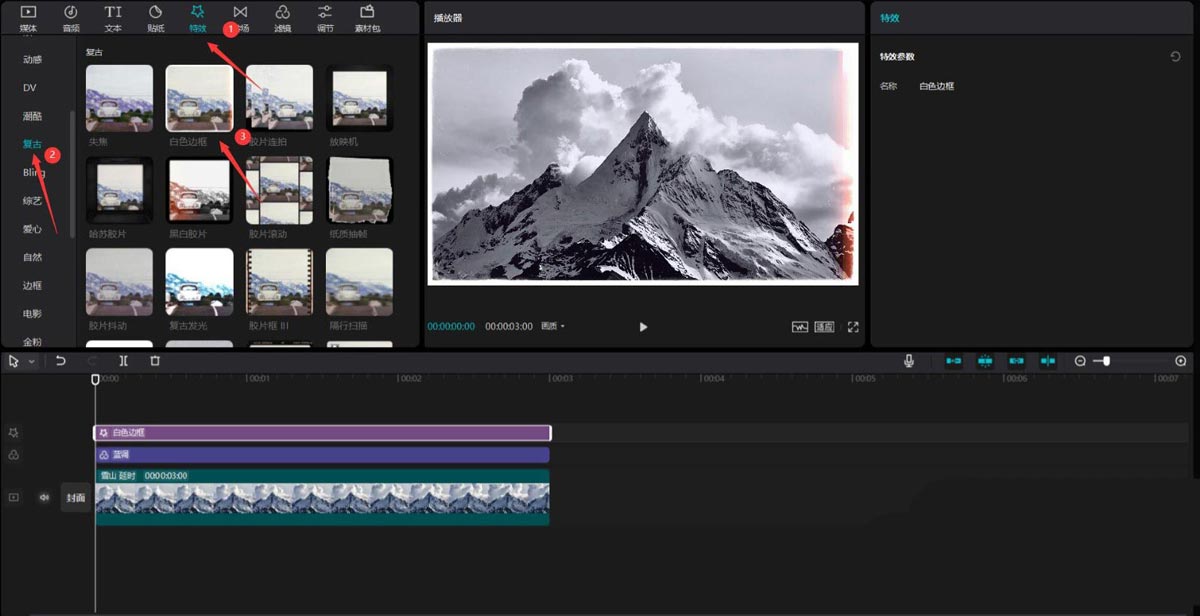This screenshot has height=616, width=1200.
Task: Select the 边框 effect category
Action: point(33,285)
